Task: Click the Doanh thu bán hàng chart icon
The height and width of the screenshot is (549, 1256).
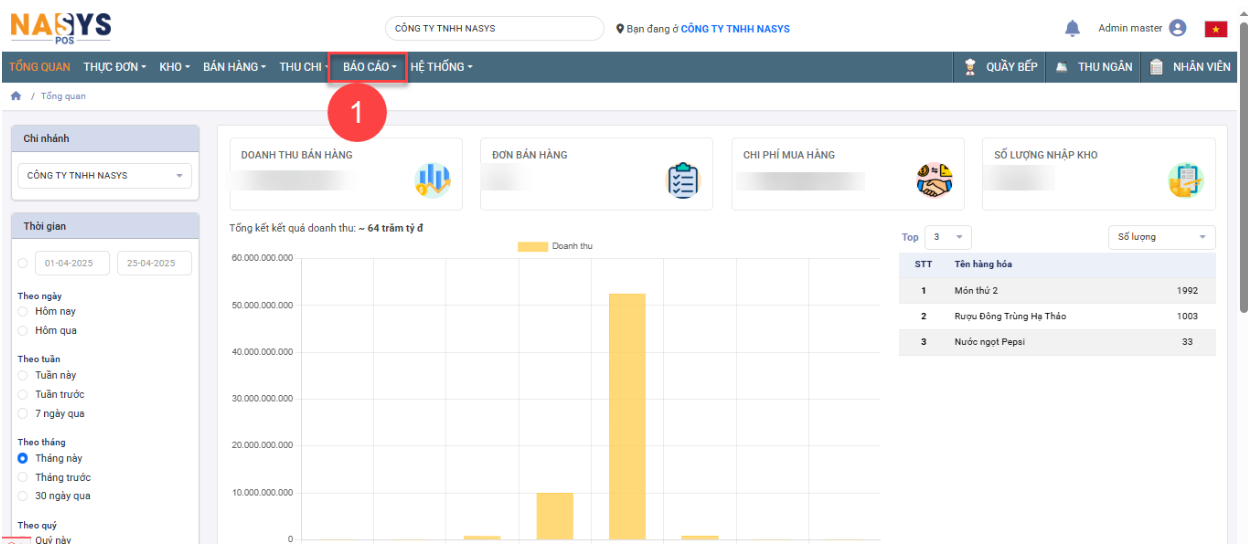Action: (432, 180)
